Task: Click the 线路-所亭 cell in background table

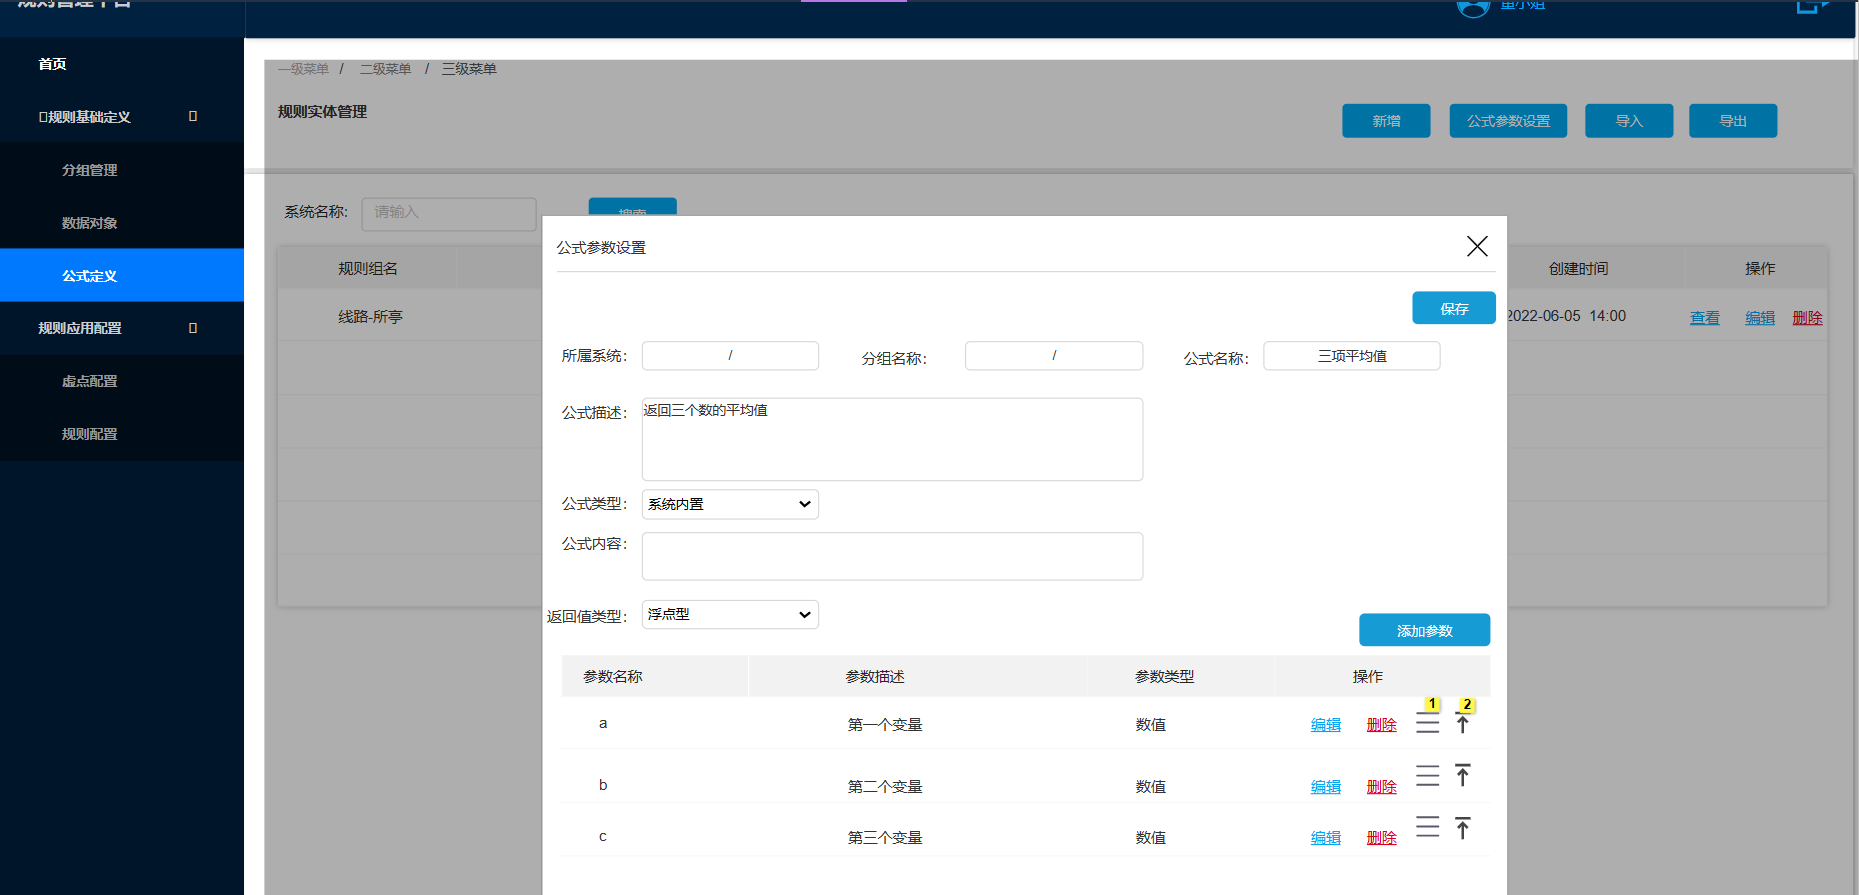Action: (x=370, y=317)
